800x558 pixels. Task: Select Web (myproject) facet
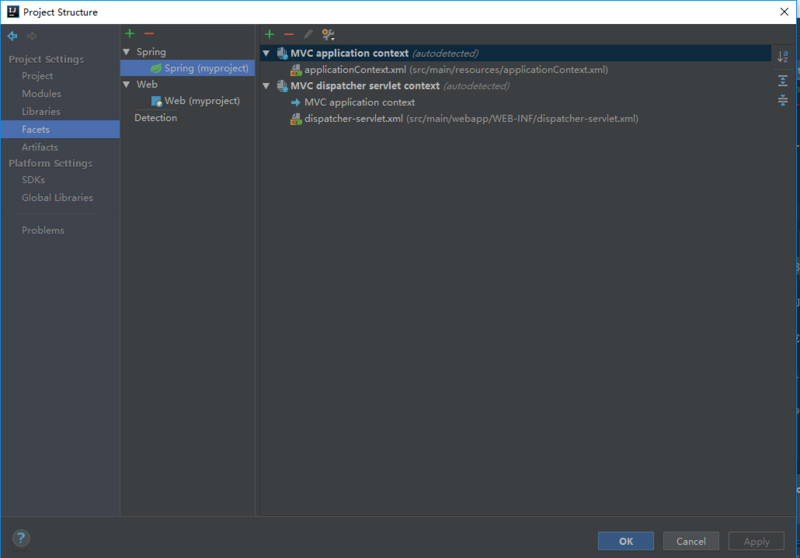pos(202,101)
